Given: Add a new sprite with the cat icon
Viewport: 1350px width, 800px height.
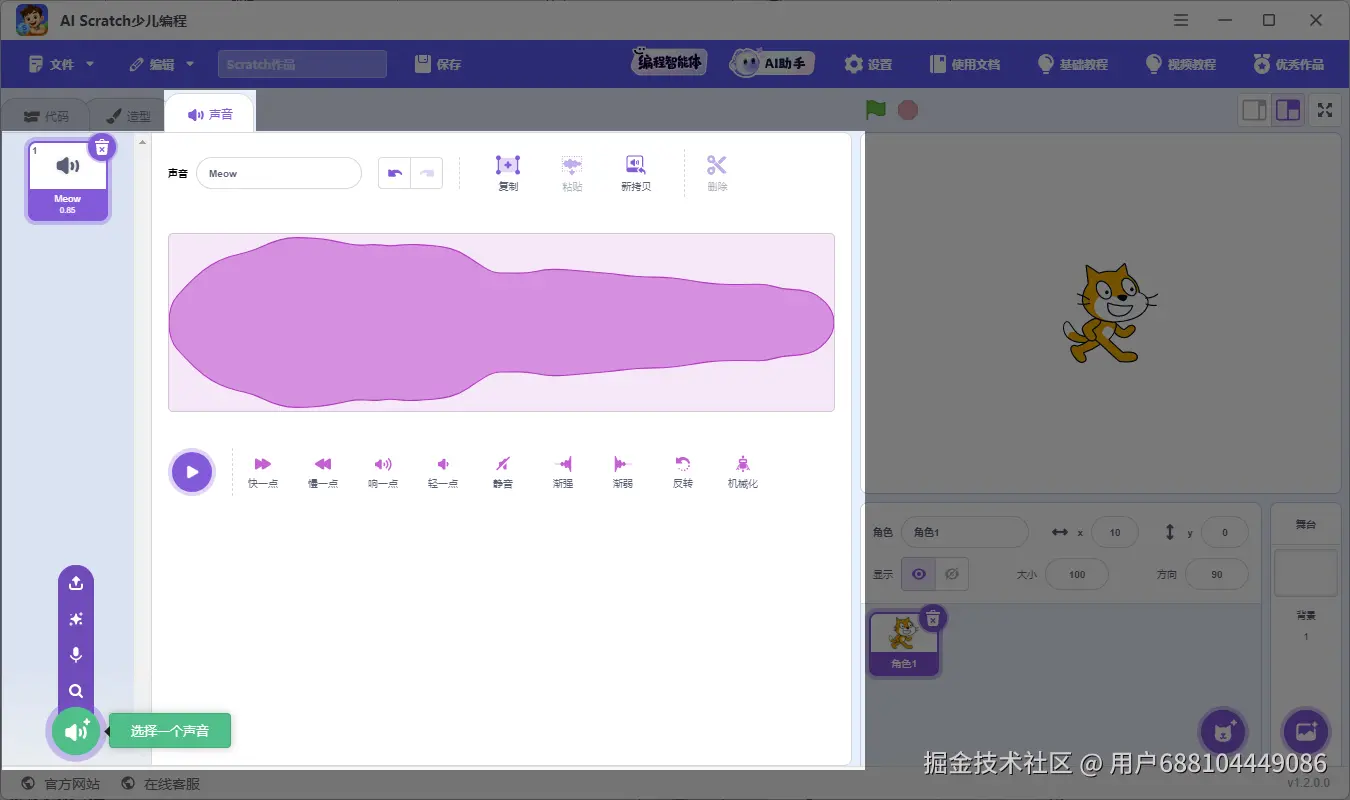Looking at the screenshot, I should (x=1223, y=731).
